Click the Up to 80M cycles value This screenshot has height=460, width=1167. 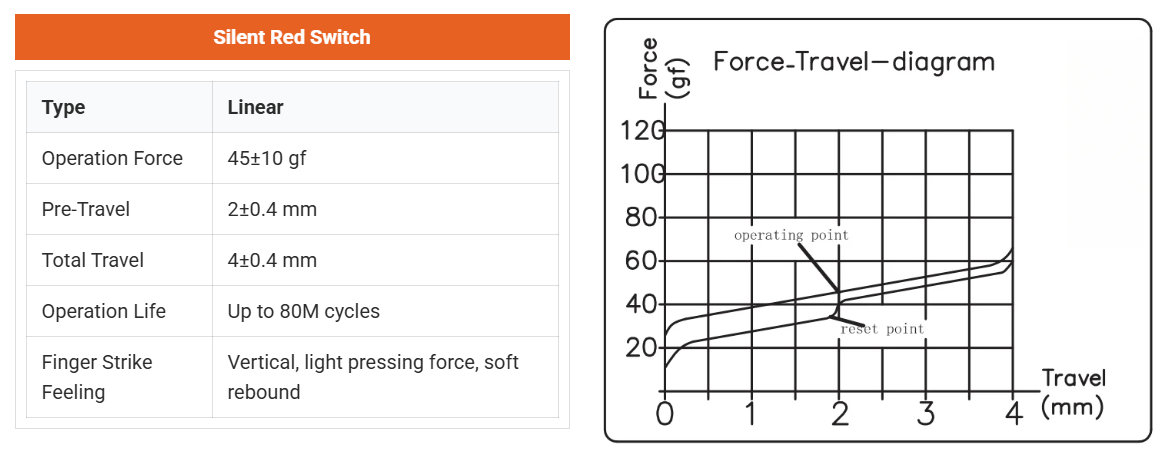click(x=304, y=312)
